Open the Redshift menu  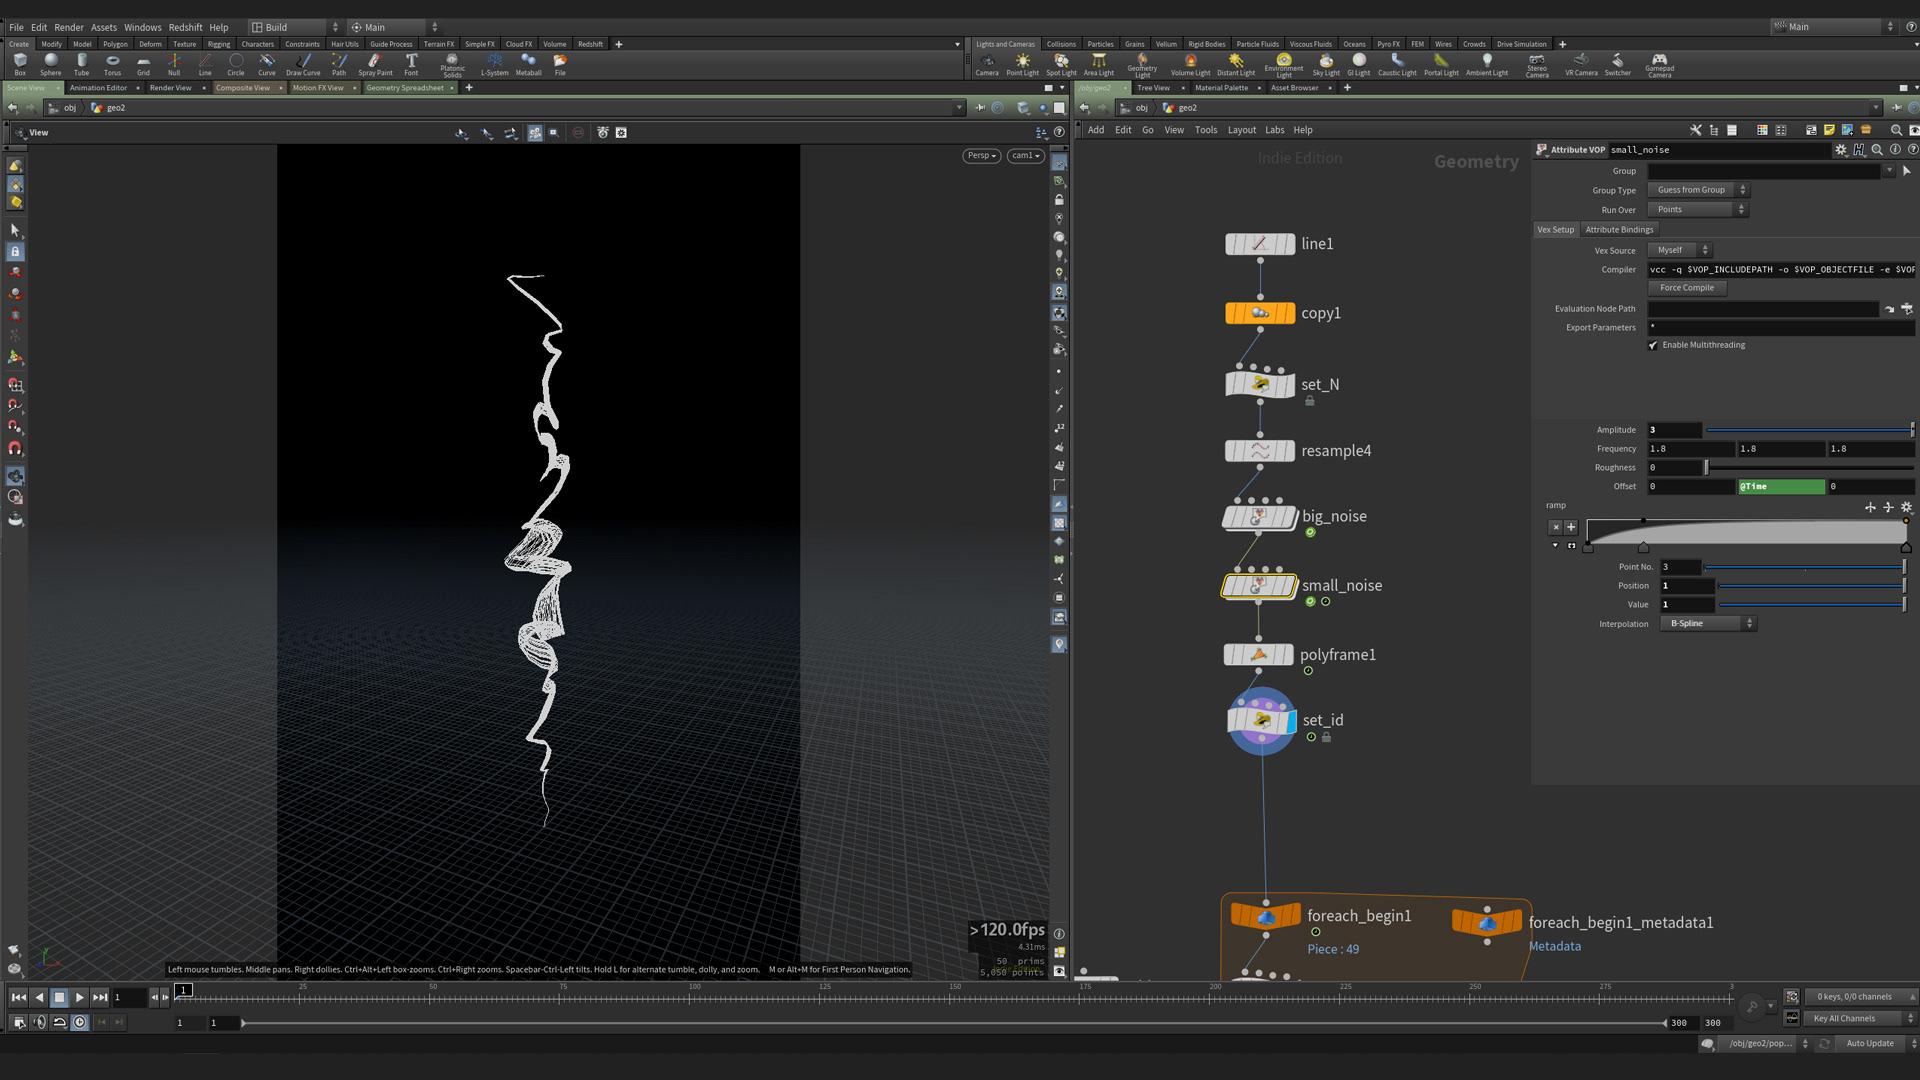(185, 27)
